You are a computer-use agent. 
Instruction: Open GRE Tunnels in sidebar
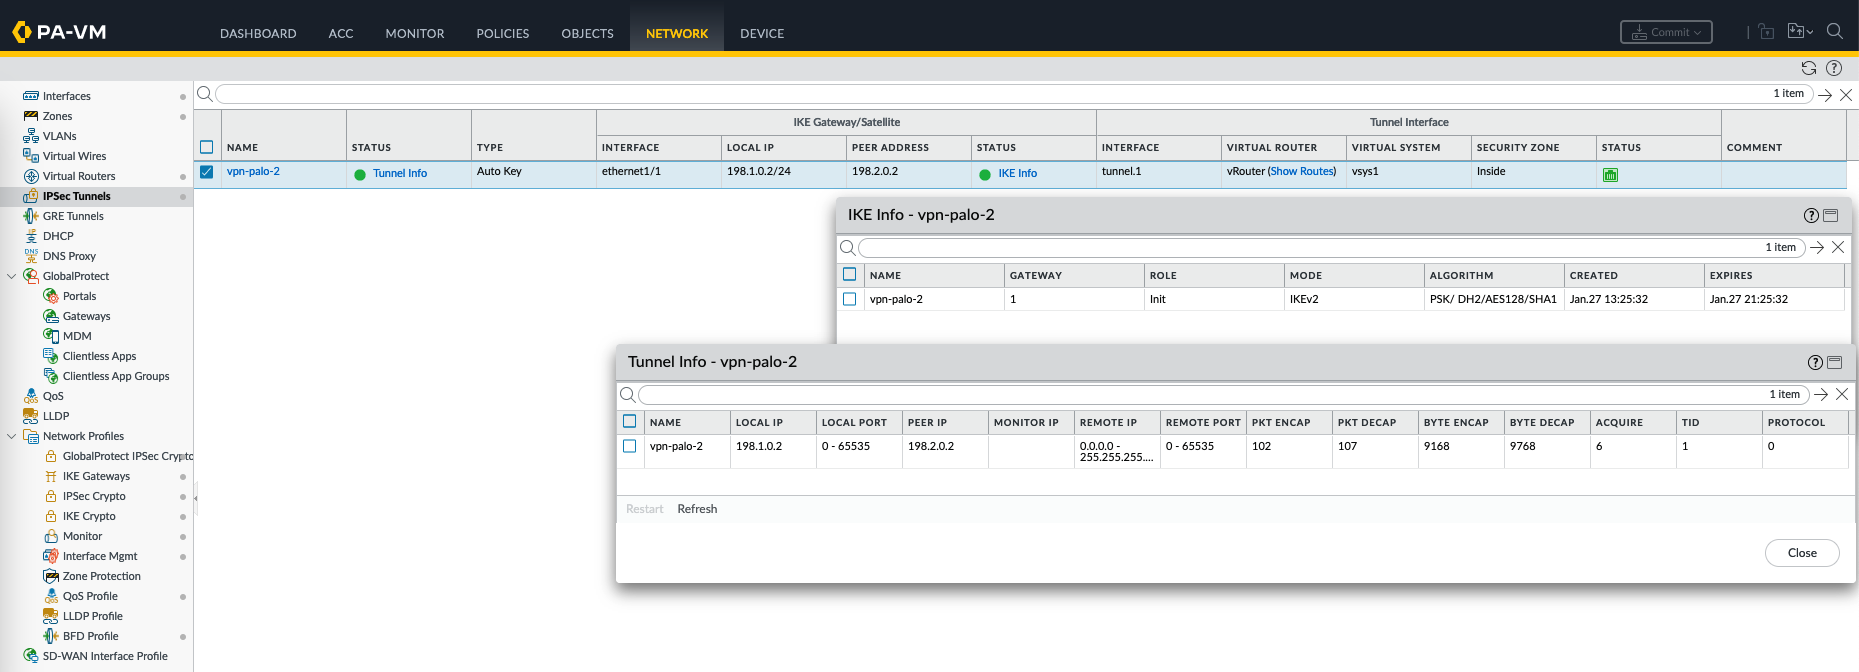tap(73, 216)
